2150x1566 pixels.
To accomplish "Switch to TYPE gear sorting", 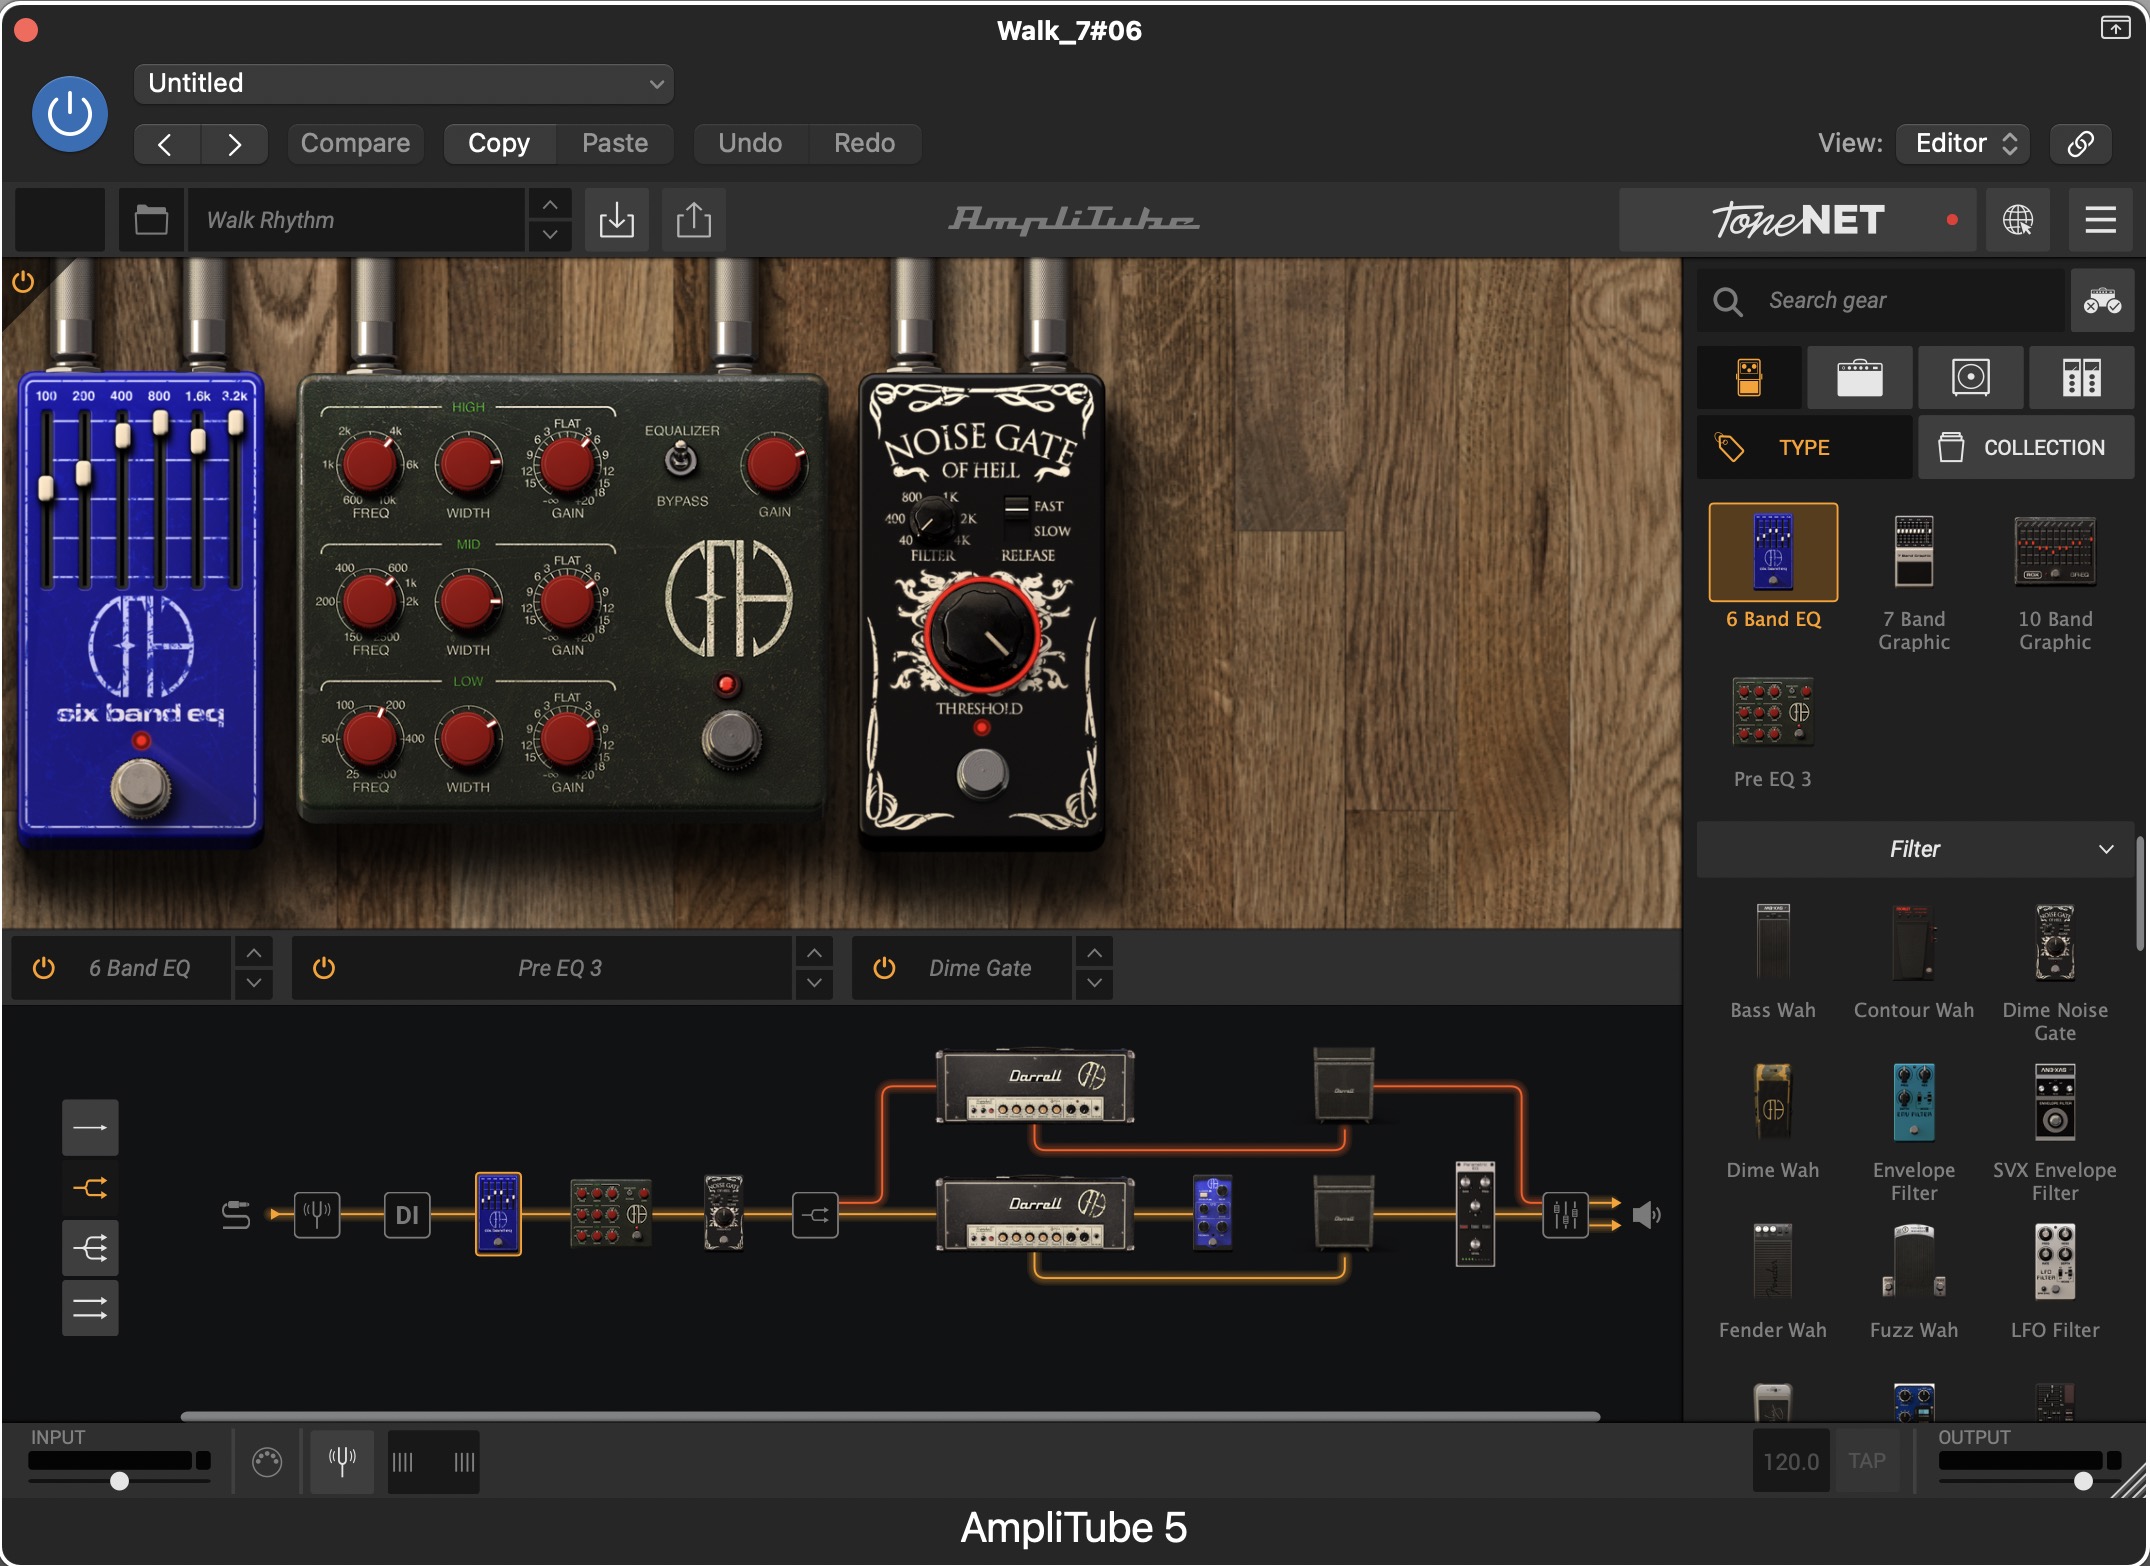I will (x=1805, y=447).
